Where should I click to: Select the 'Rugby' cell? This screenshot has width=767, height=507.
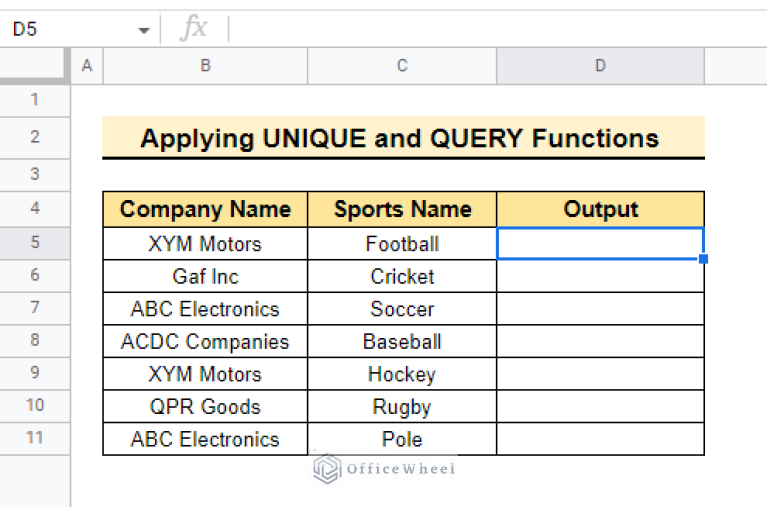[x=402, y=407]
